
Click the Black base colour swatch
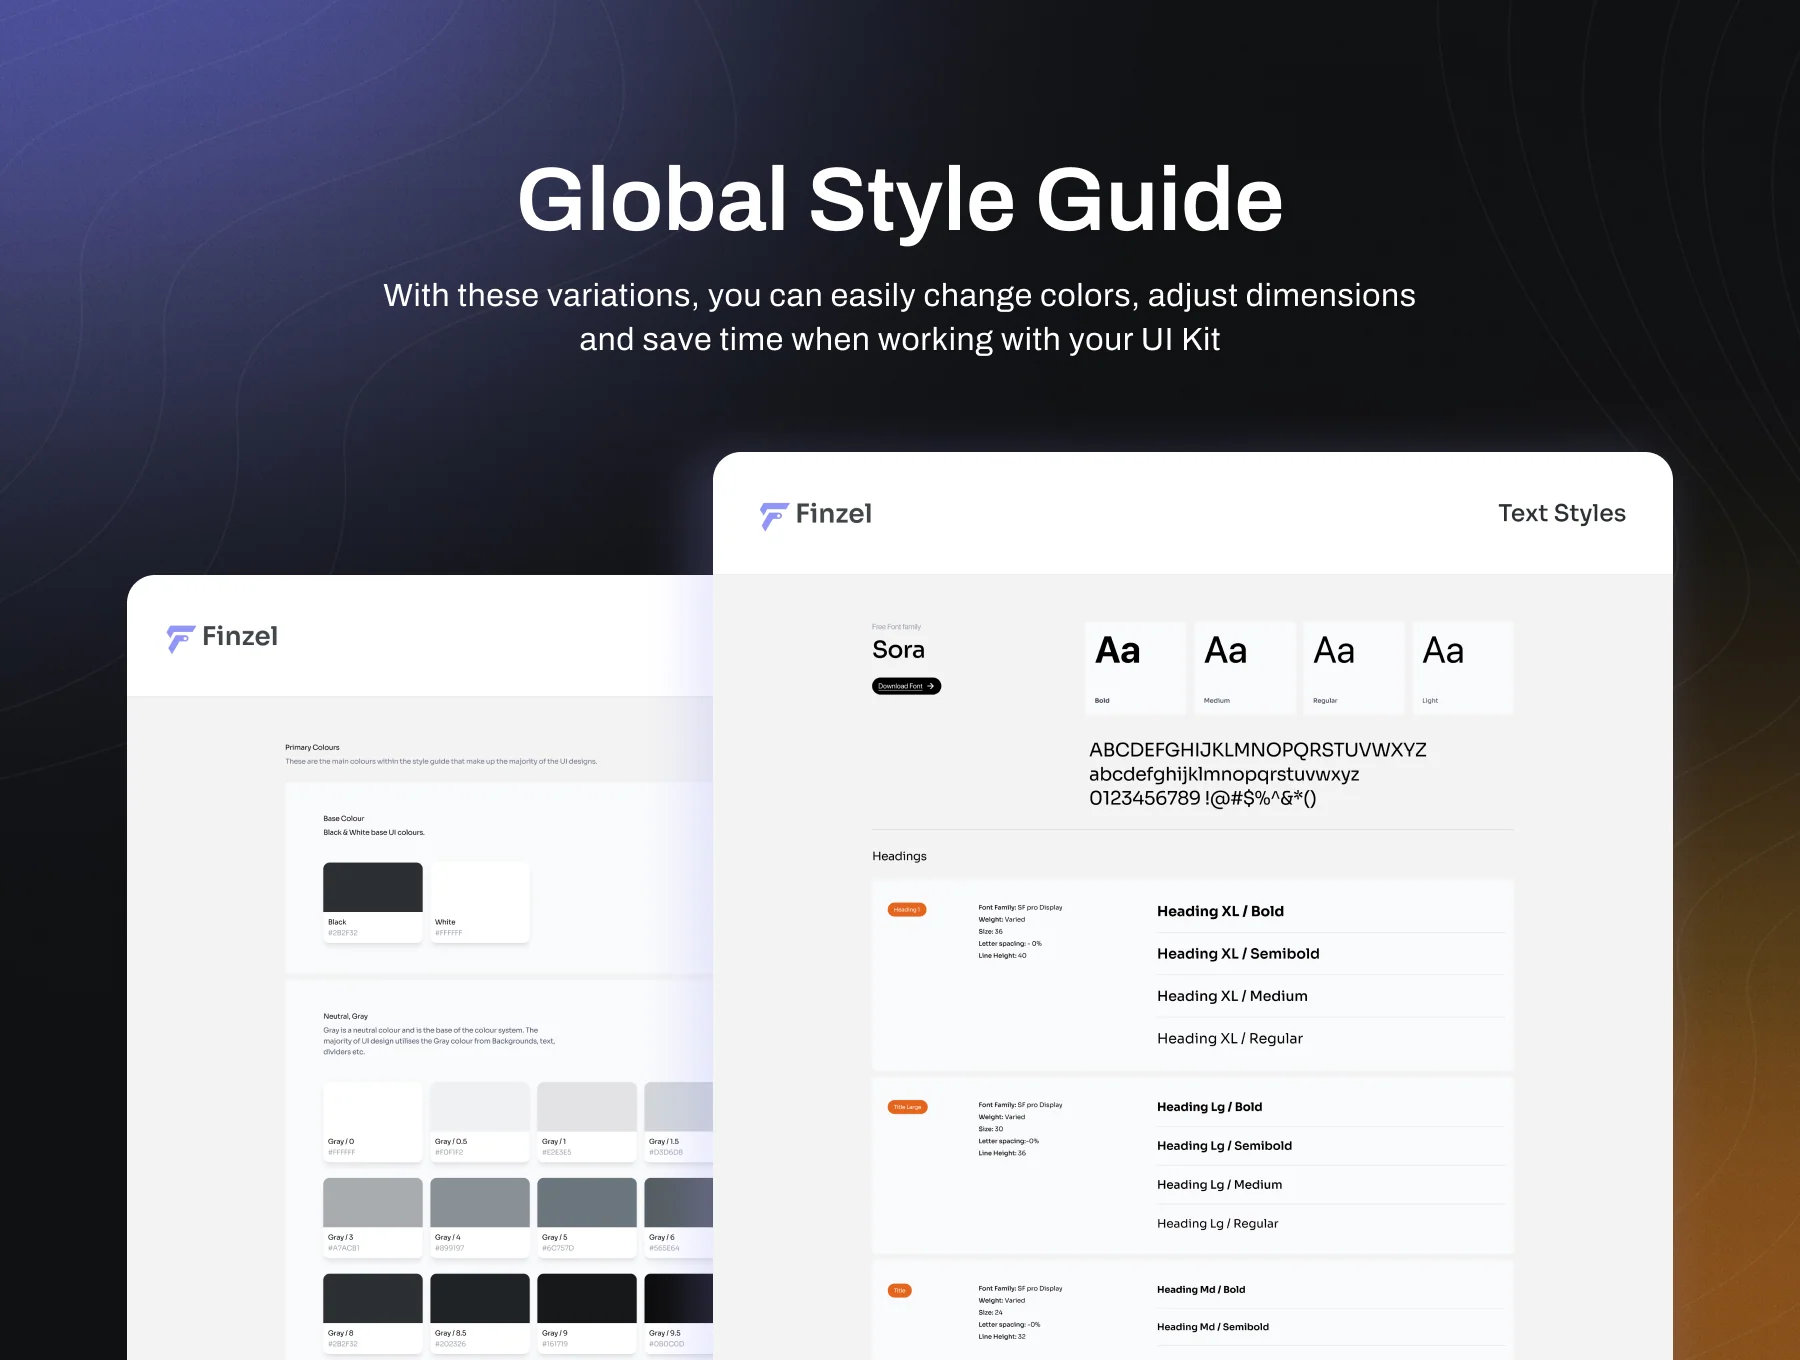coord(373,902)
